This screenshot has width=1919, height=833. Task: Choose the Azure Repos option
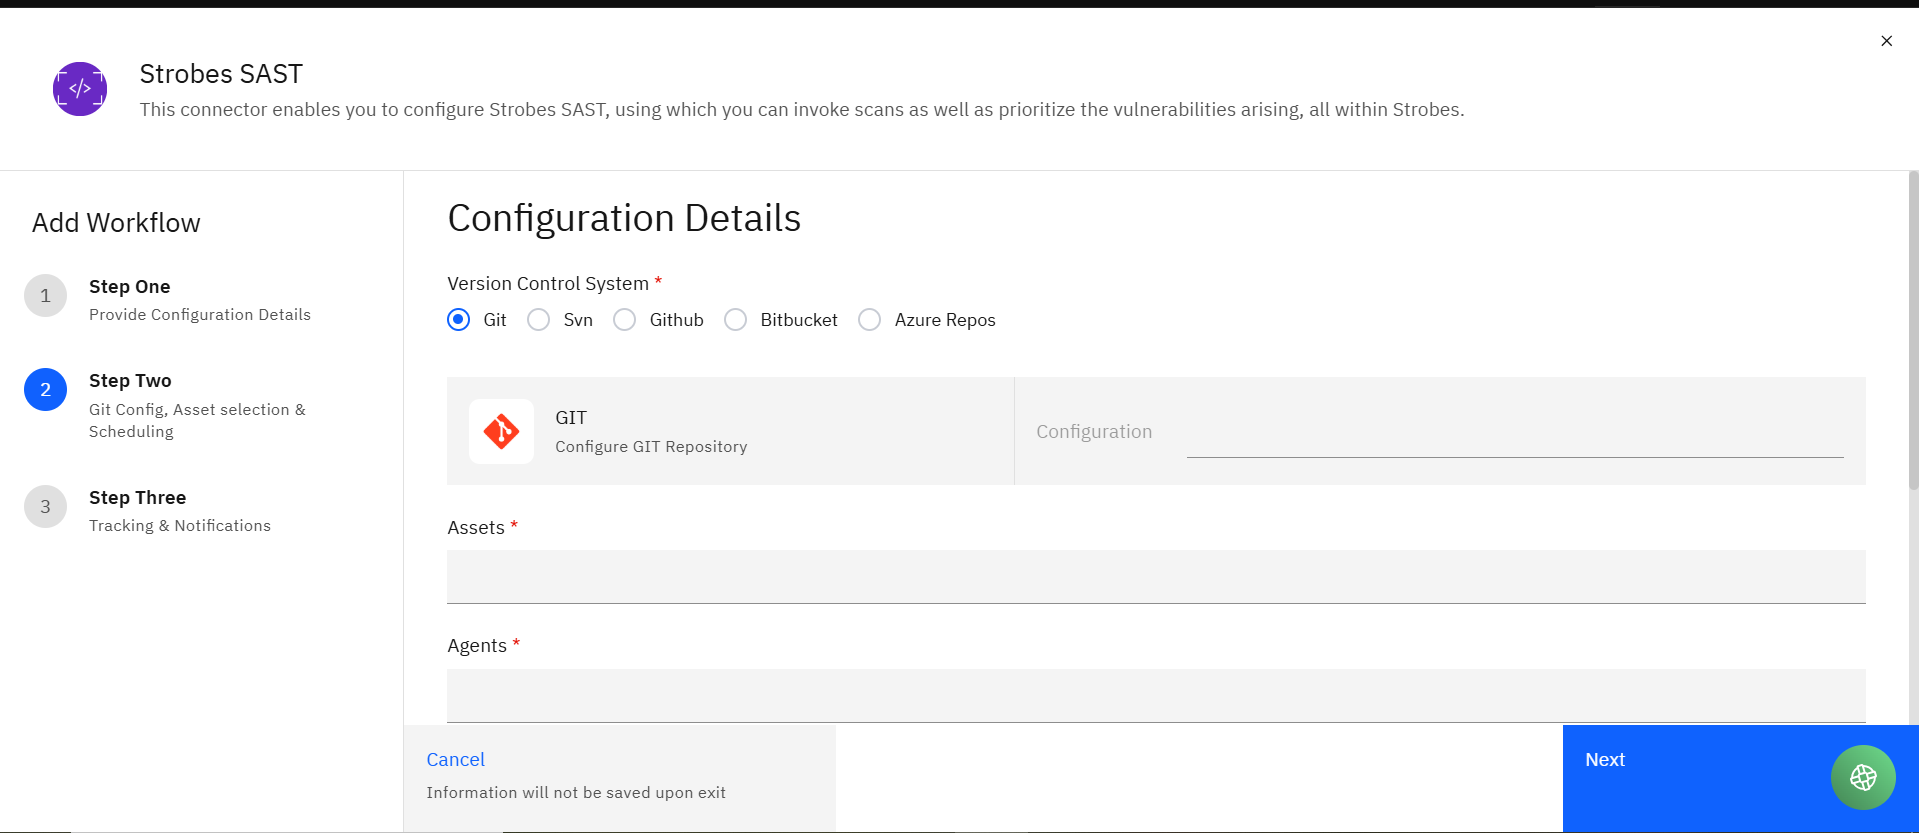[x=870, y=320]
